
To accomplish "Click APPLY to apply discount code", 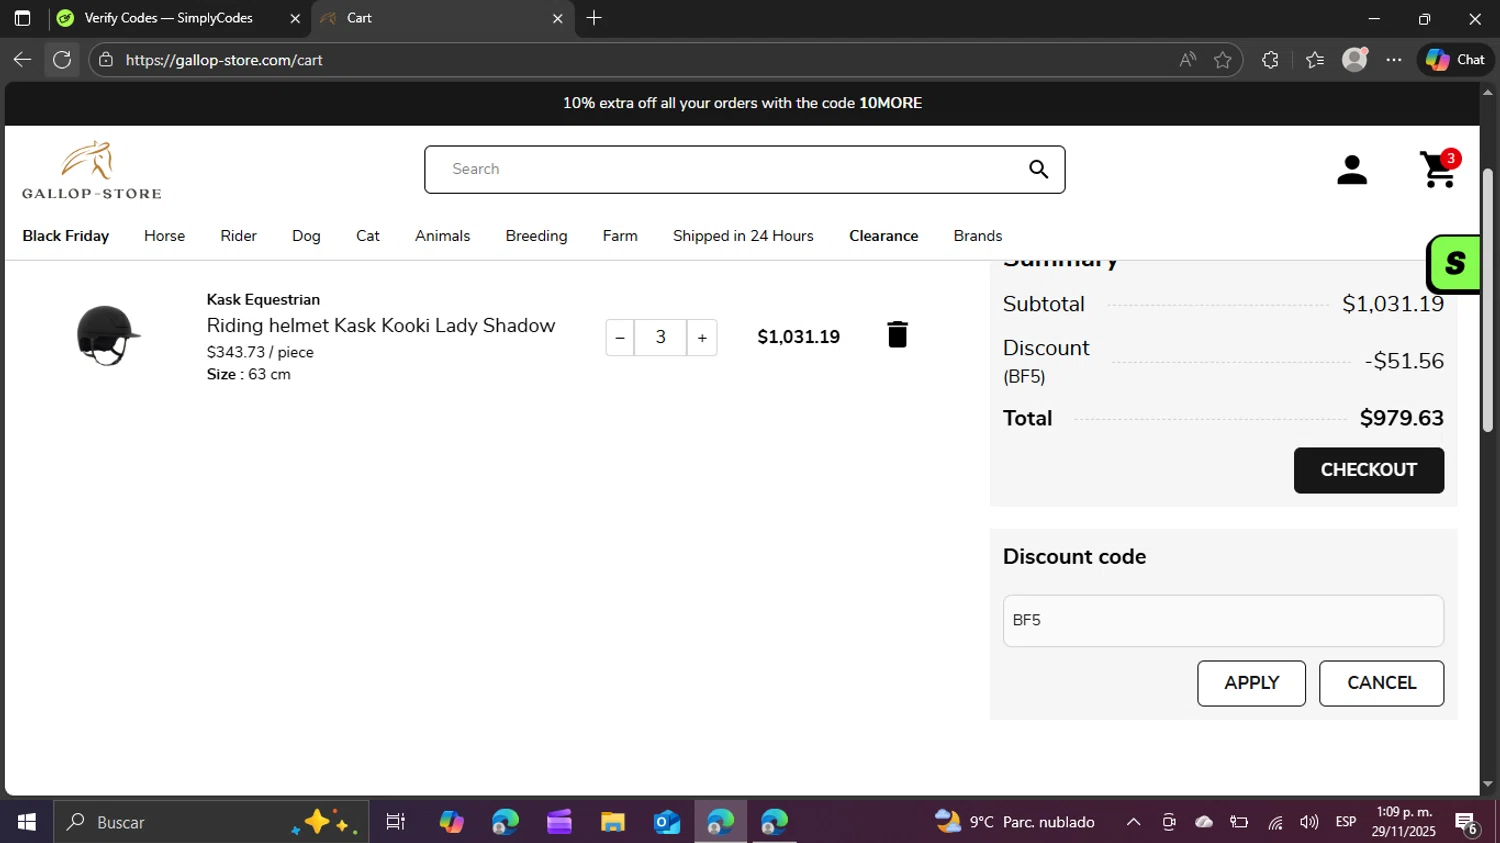I will coord(1251,683).
